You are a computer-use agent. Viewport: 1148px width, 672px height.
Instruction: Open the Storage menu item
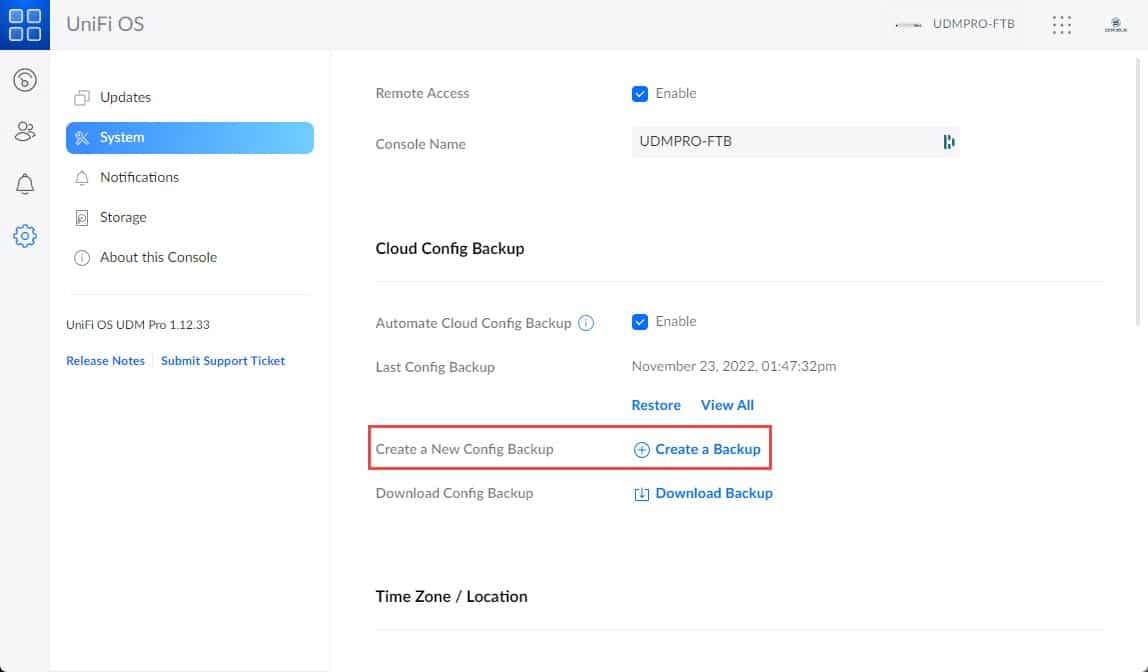click(190, 217)
